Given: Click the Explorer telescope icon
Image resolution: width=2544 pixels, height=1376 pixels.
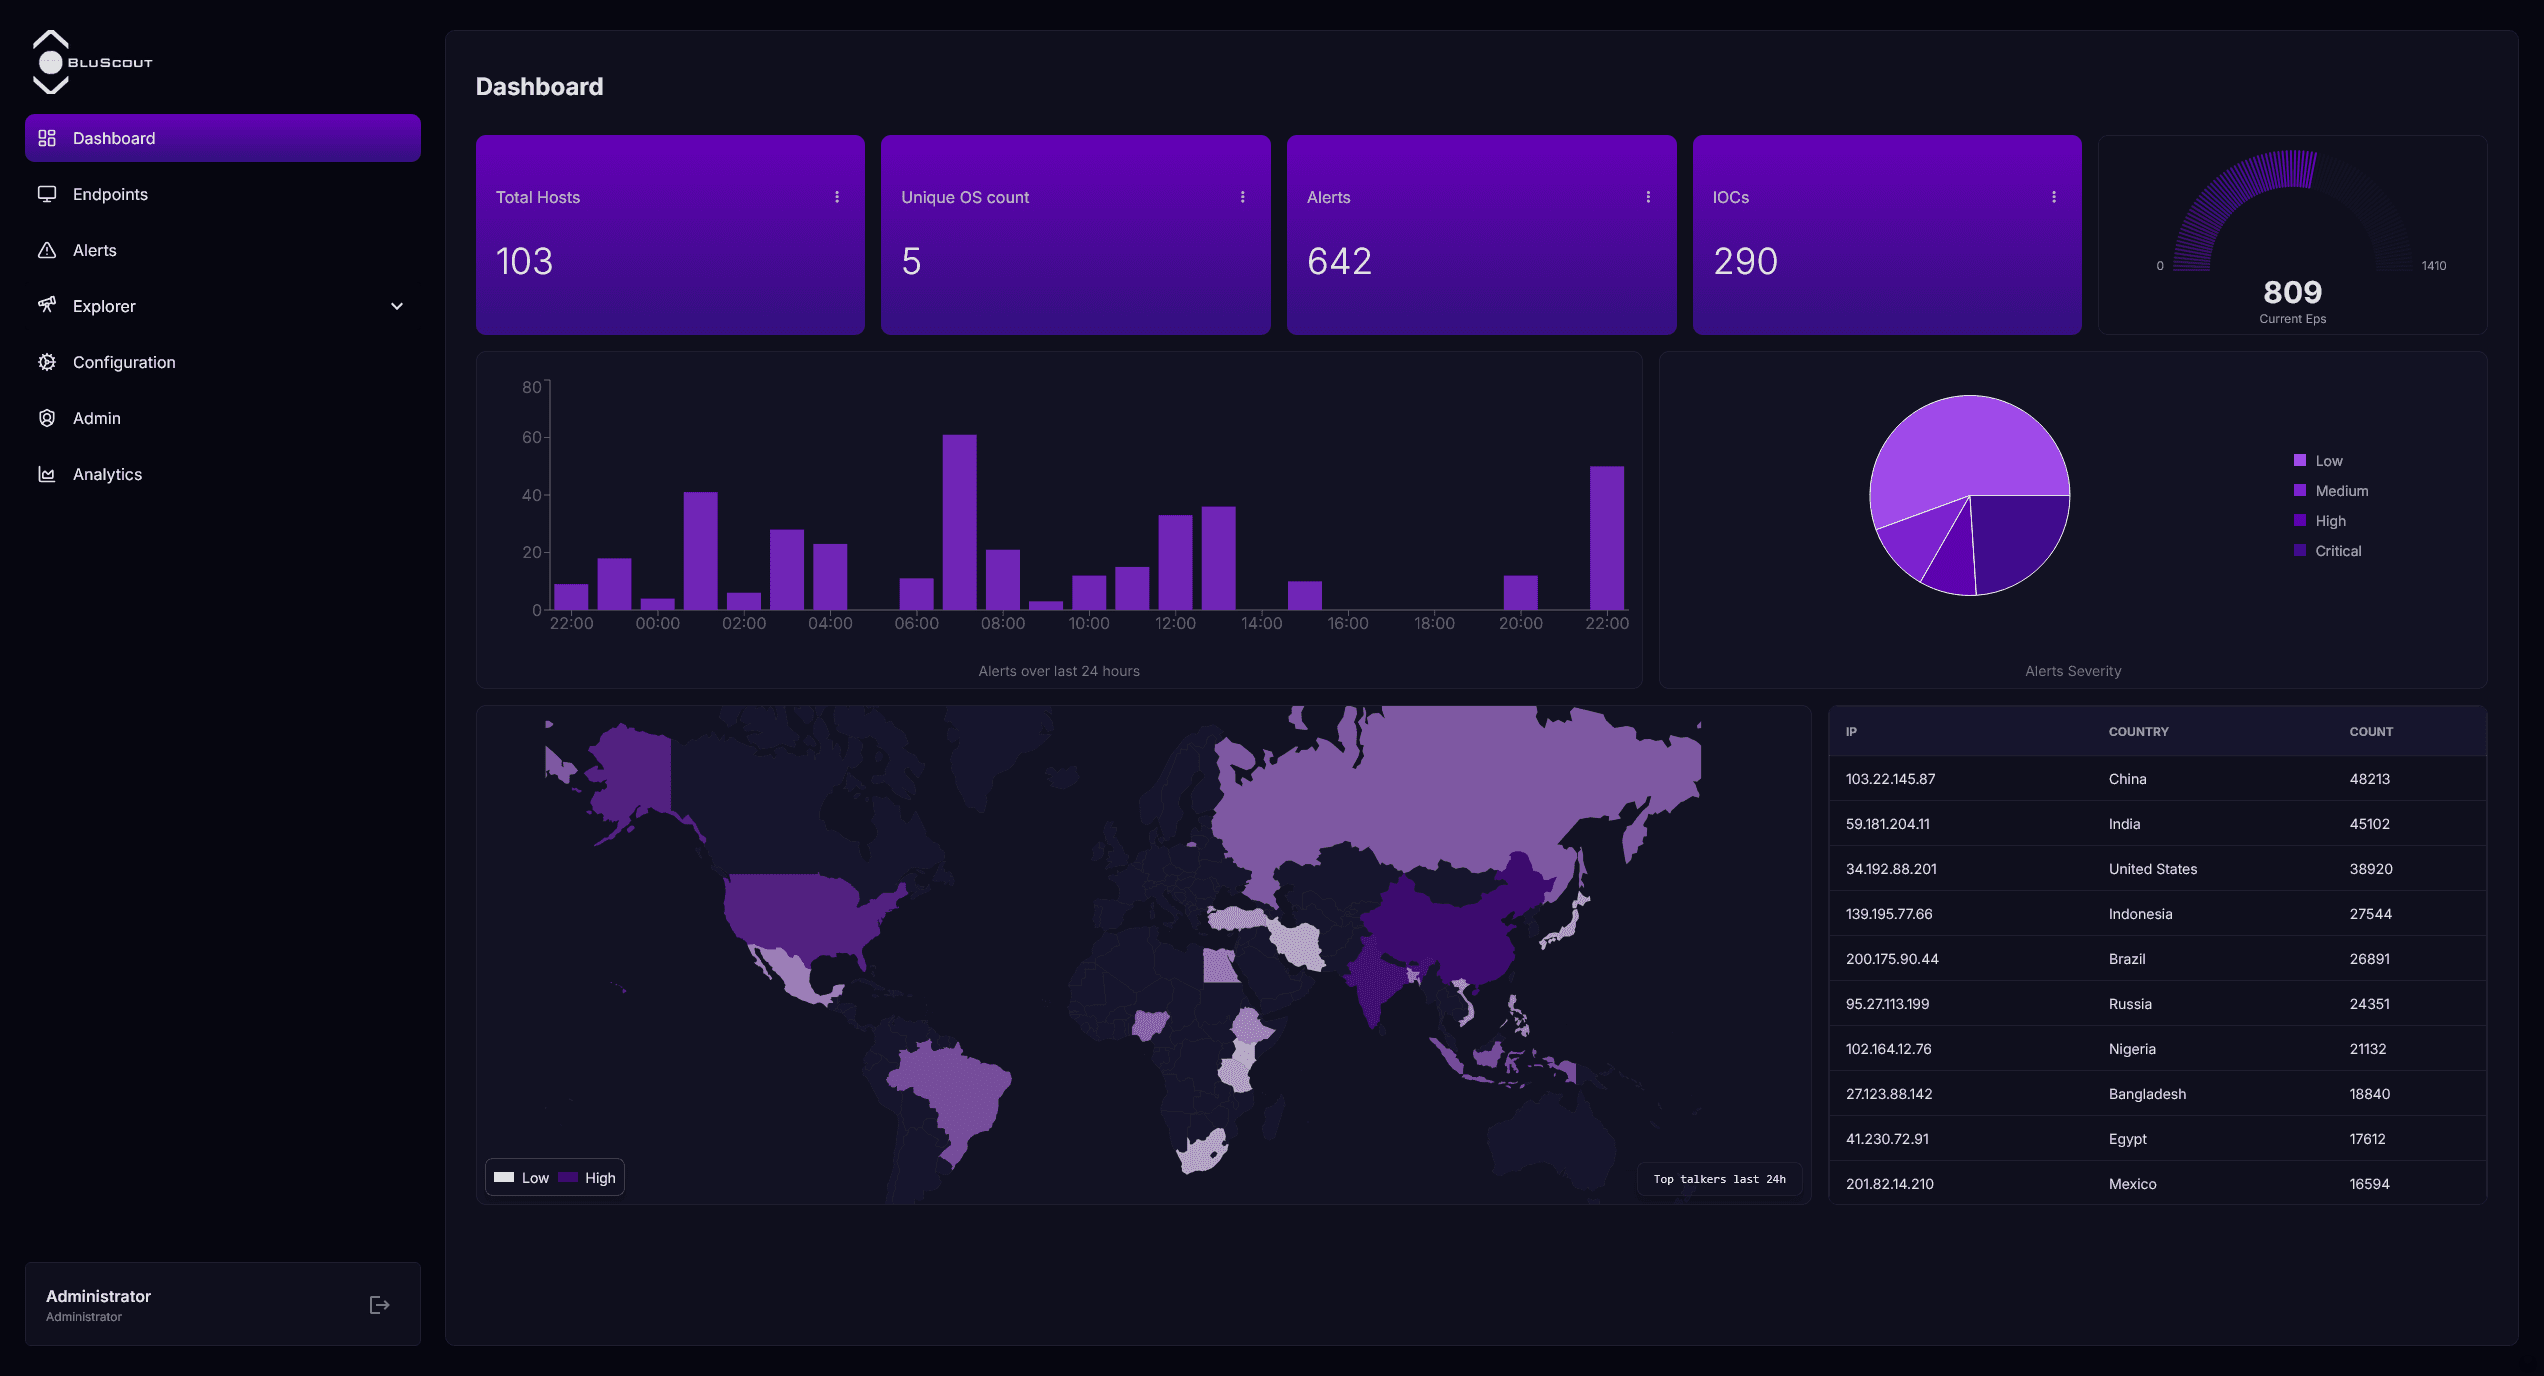Looking at the screenshot, I should (47, 306).
